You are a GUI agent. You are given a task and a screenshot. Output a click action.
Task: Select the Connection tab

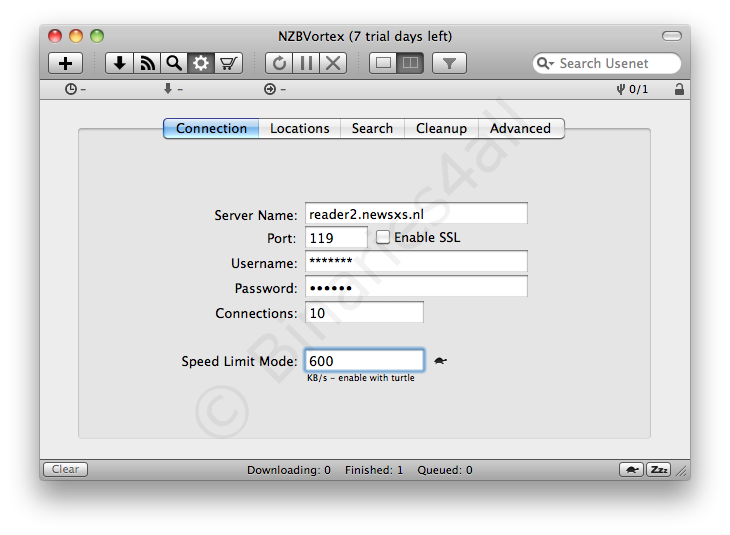click(211, 129)
